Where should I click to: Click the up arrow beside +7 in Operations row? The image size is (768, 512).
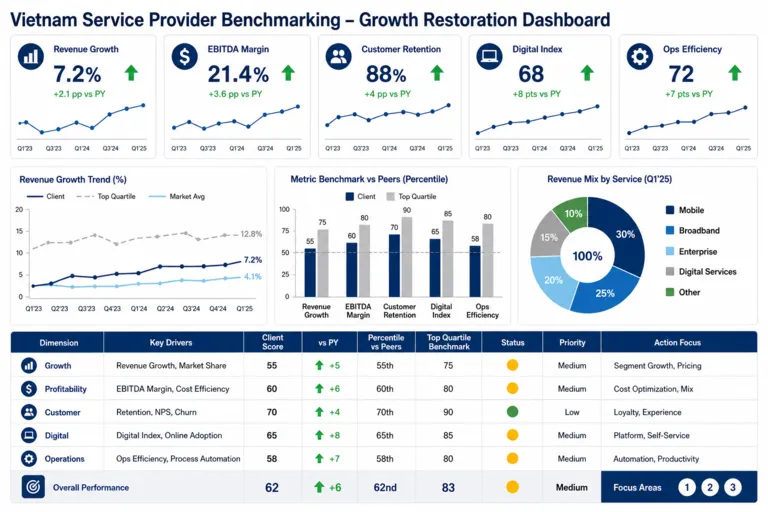(x=319, y=459)
